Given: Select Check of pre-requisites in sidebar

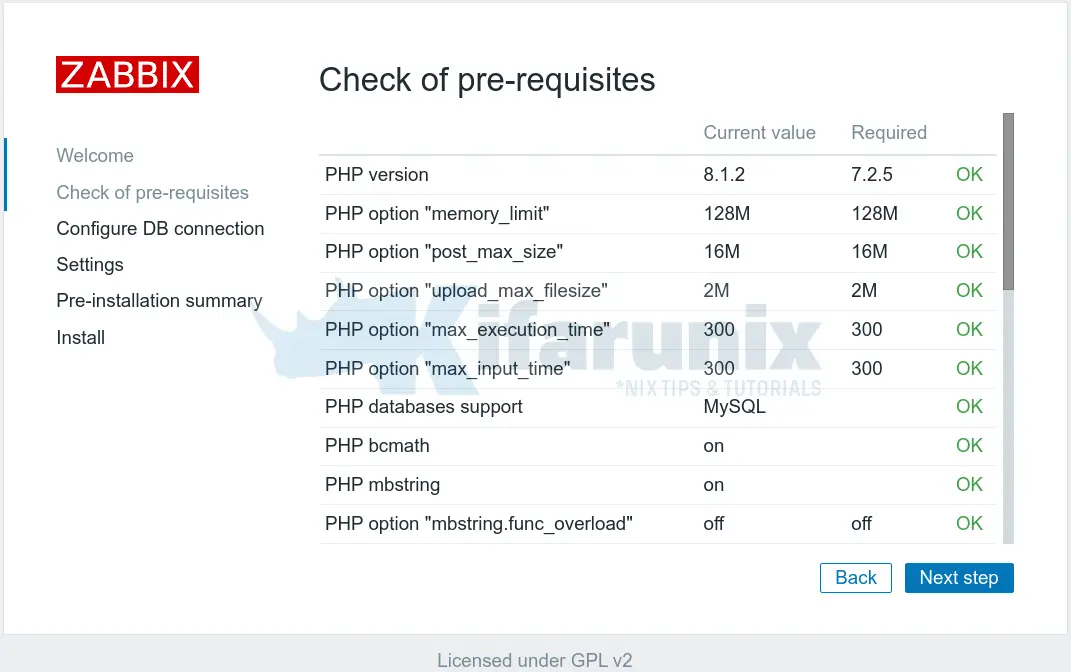Looking at the screenshot, I should click(x=152, y=193).
